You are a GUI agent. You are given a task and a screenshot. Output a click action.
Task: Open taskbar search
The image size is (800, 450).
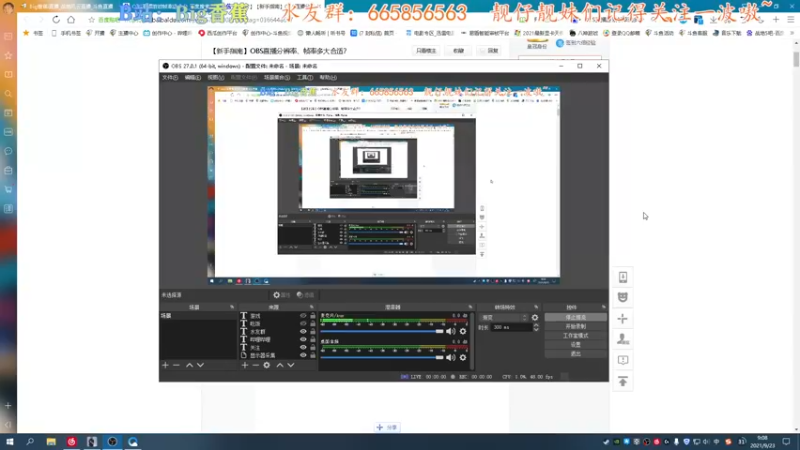(30, 442)
